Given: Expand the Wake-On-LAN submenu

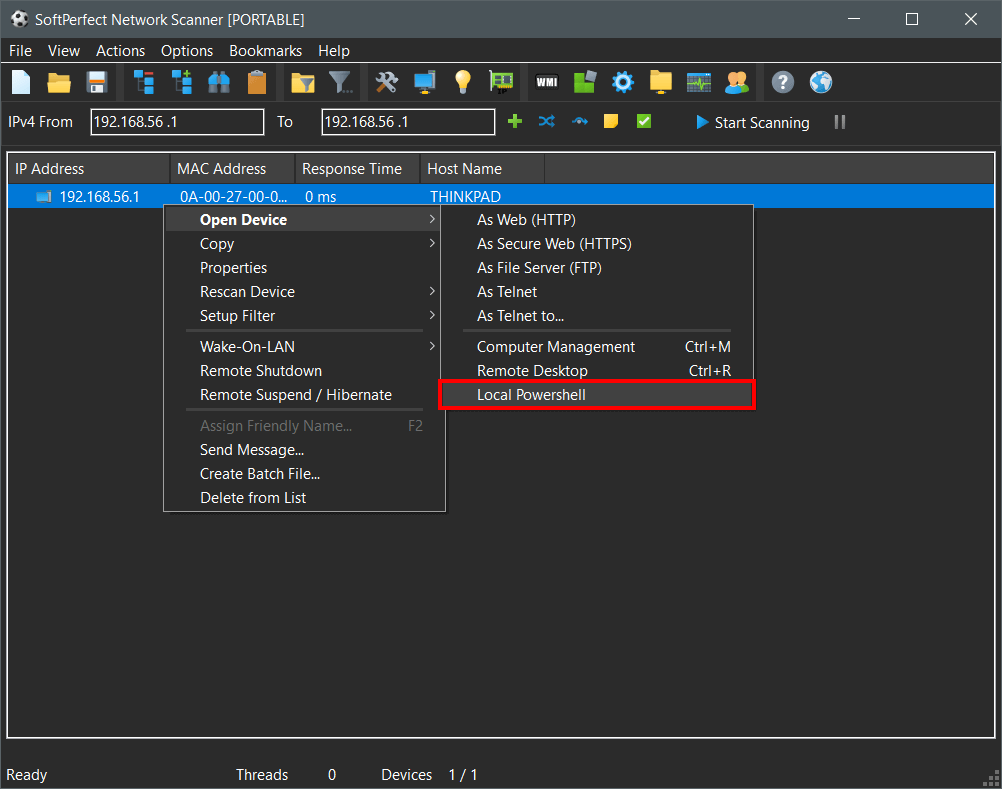Looking at the screenshot, I should coord(304,347).
